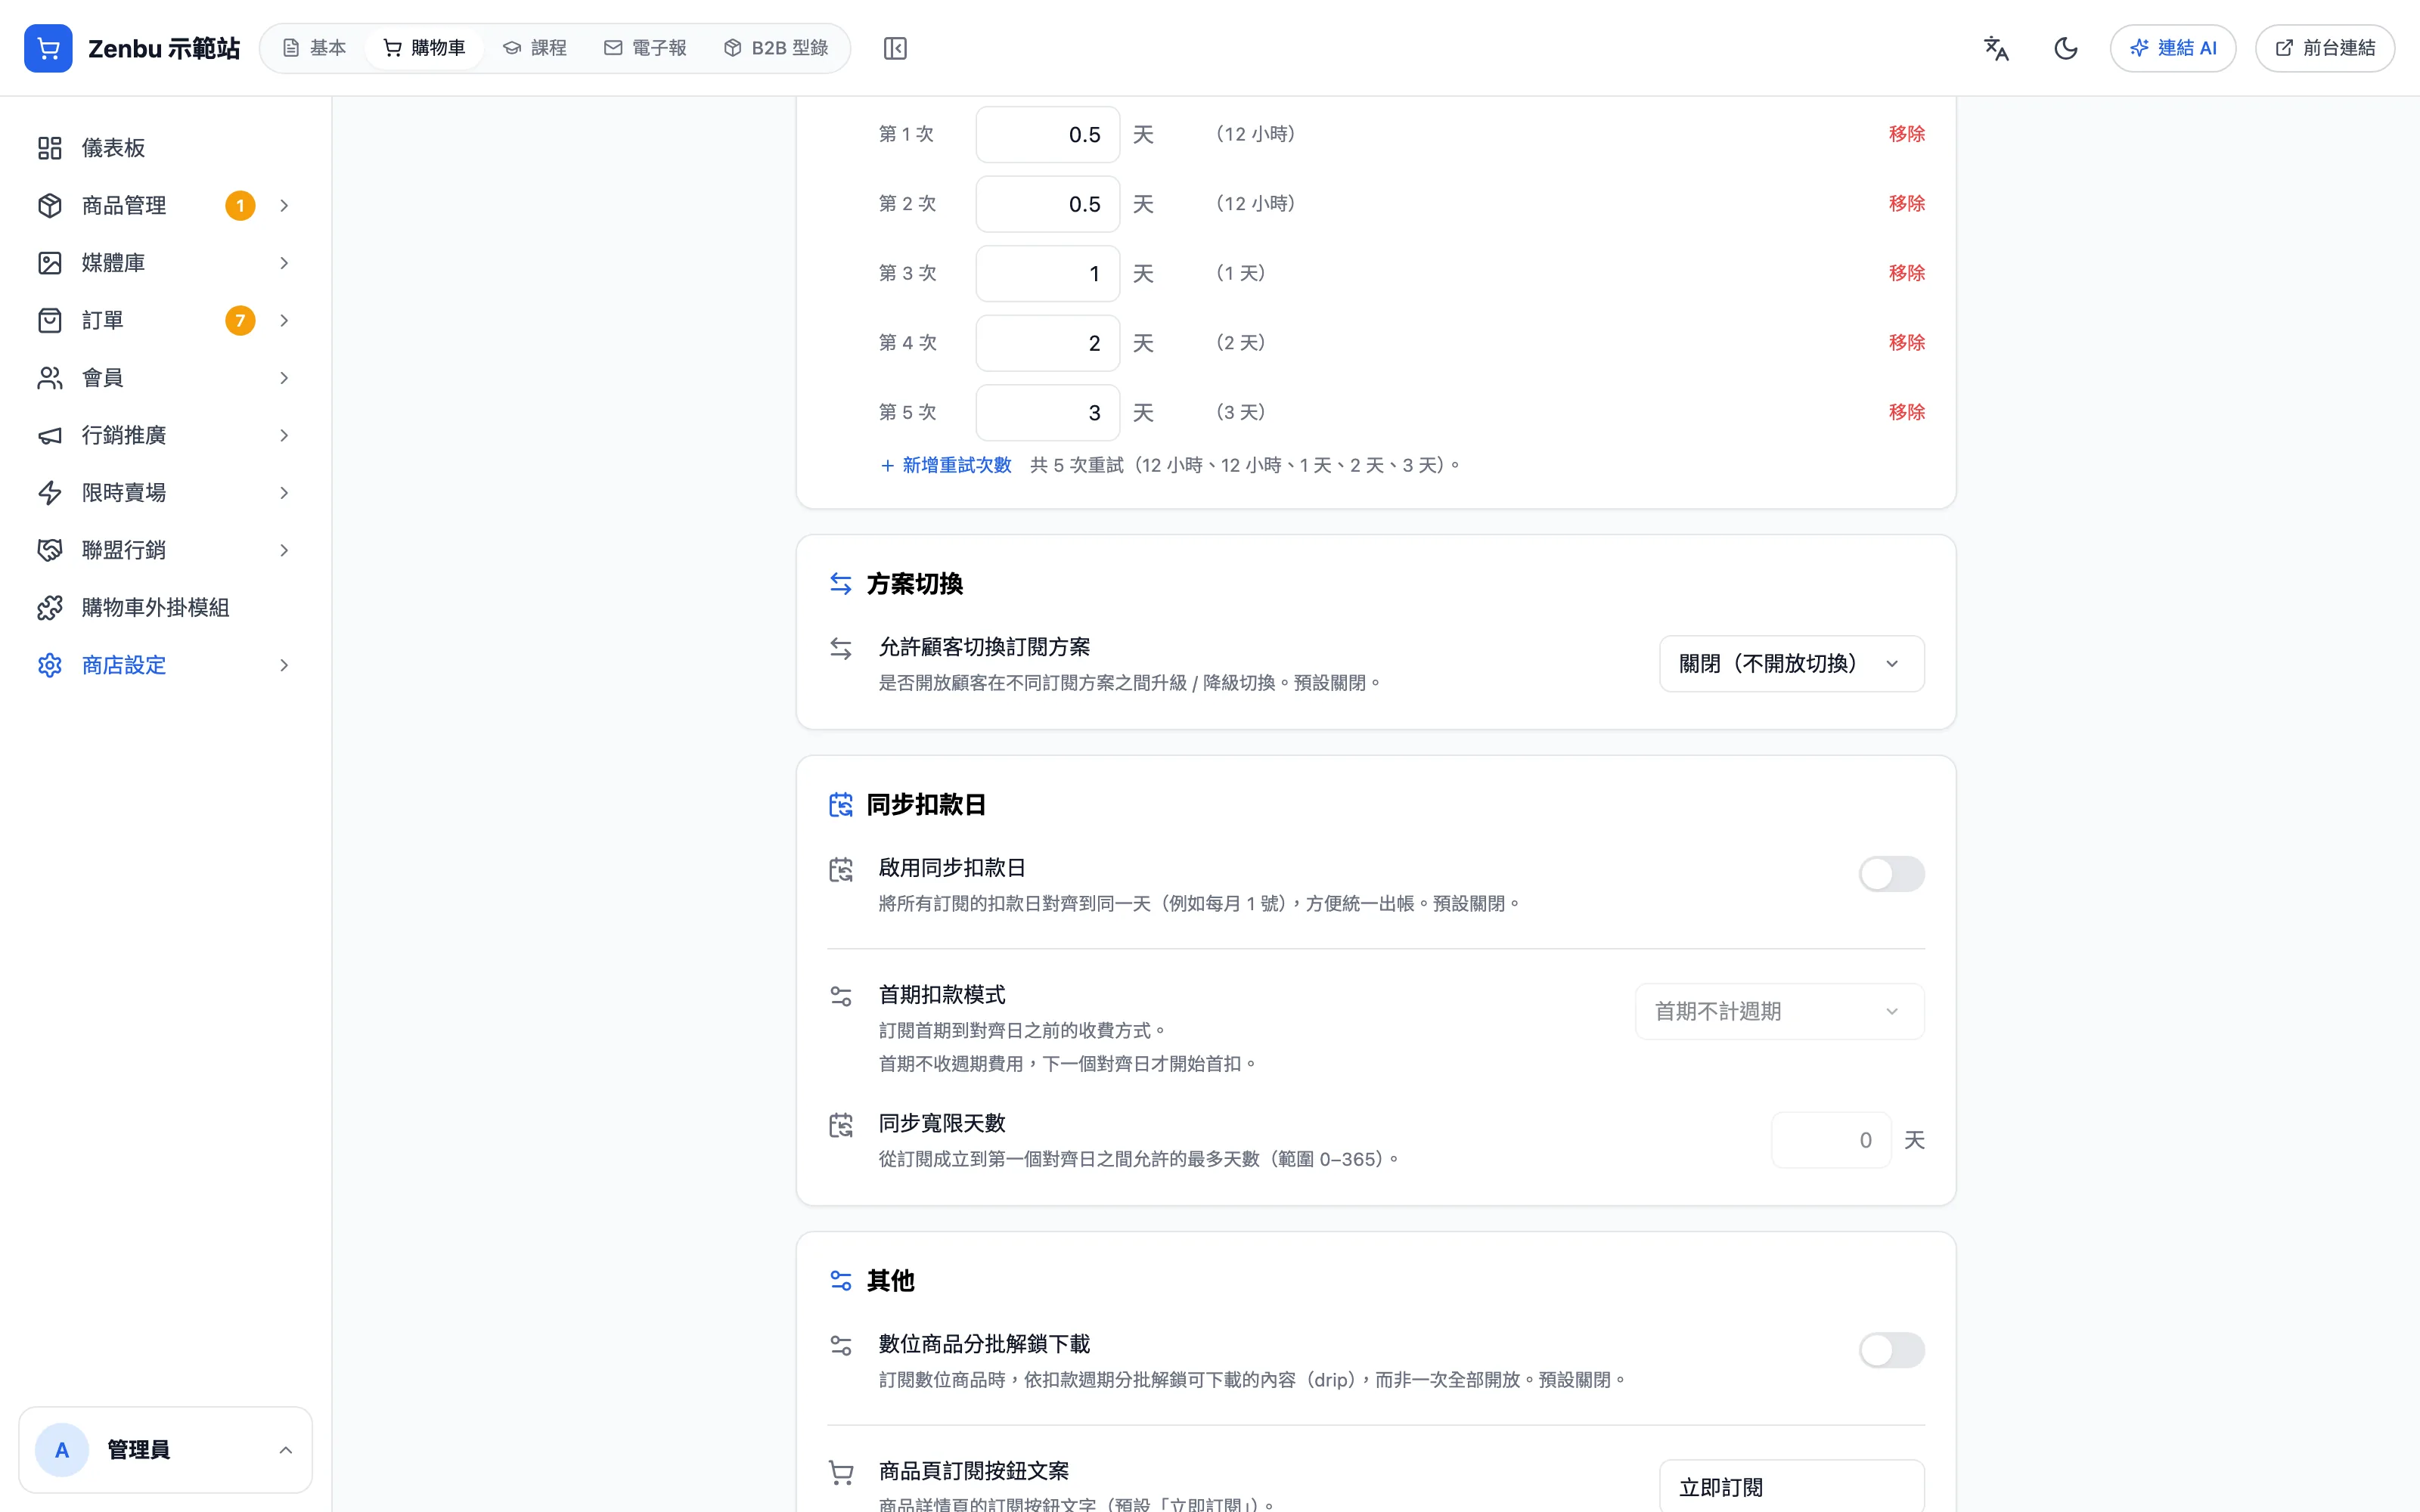Click the 會員 users icon
The image size is (2420, 1512).
point(50,378)
